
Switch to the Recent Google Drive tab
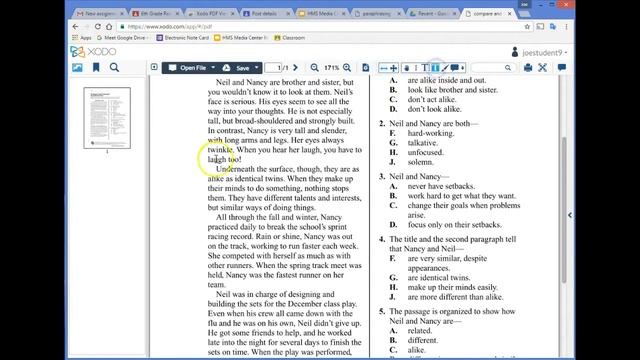pyautogui.click(x=433, y=13)
